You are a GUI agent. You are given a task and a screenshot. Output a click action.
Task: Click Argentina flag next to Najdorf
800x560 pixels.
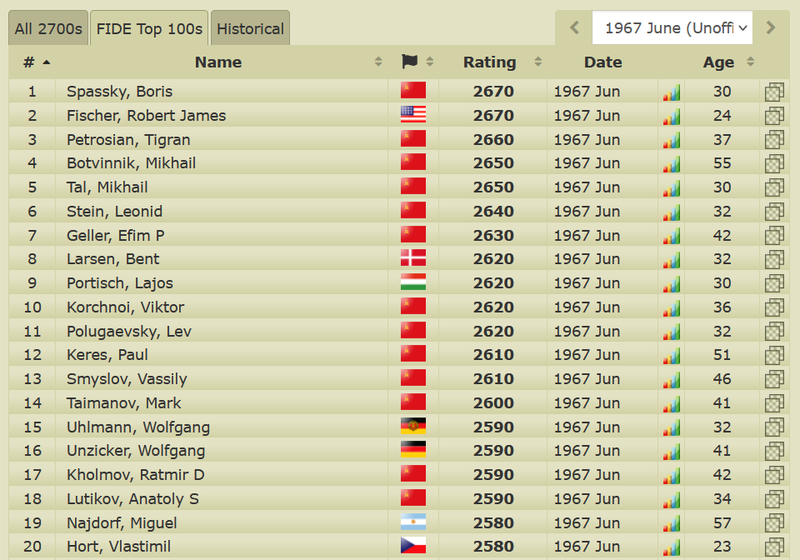413,523
